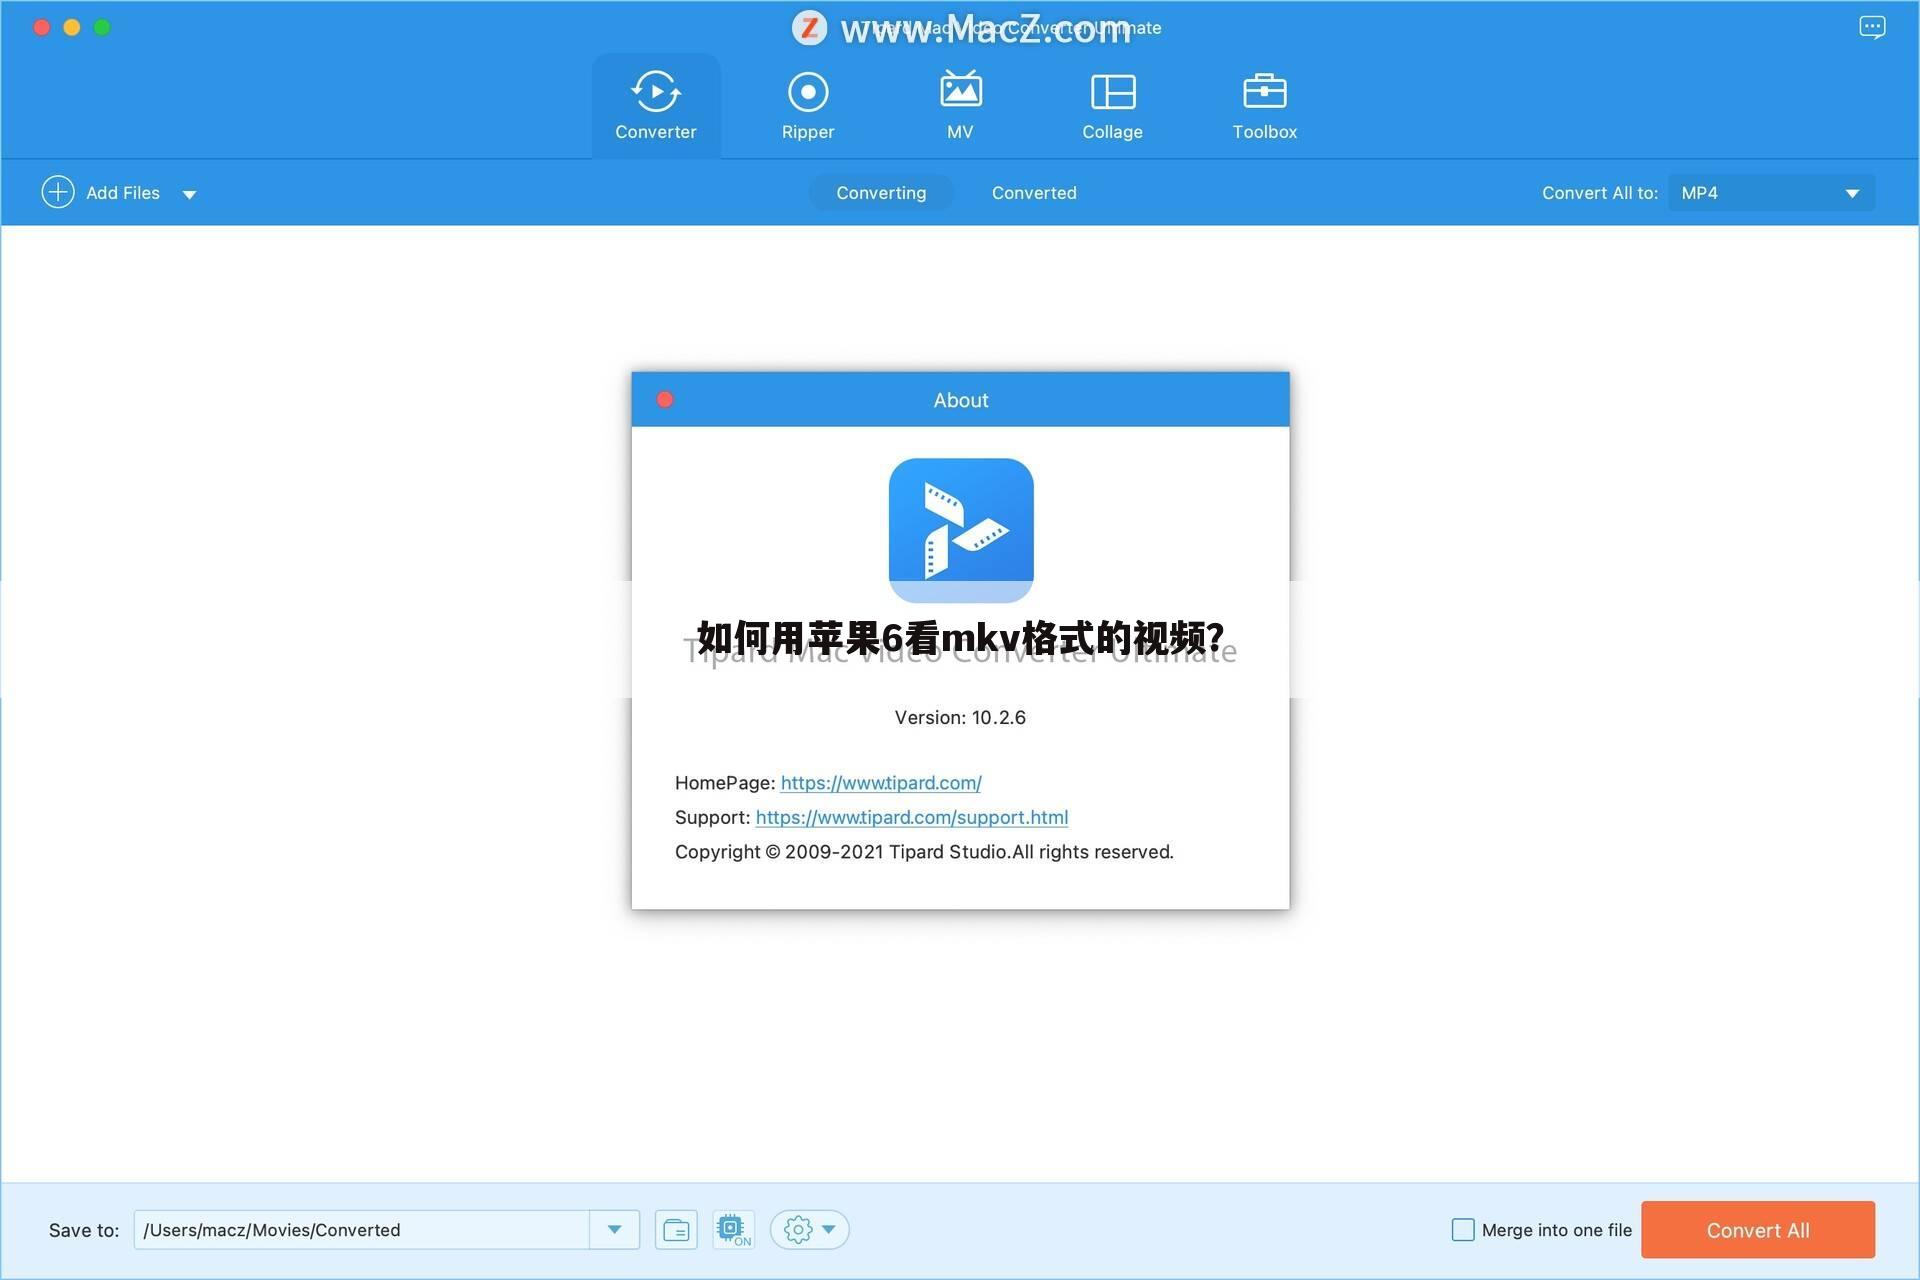
Task: Select the Collage module icon
Action: click(1112, 92)
